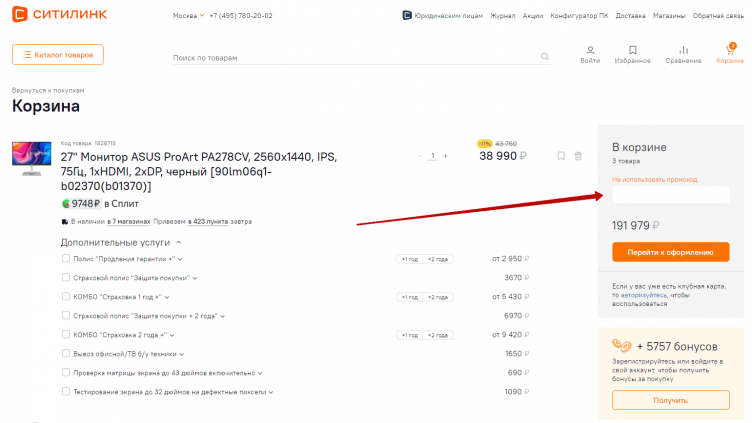Click phone number +7 (495) 780-20-02
The width and height of the screenshot is (752, 423).
pos(241,15)
